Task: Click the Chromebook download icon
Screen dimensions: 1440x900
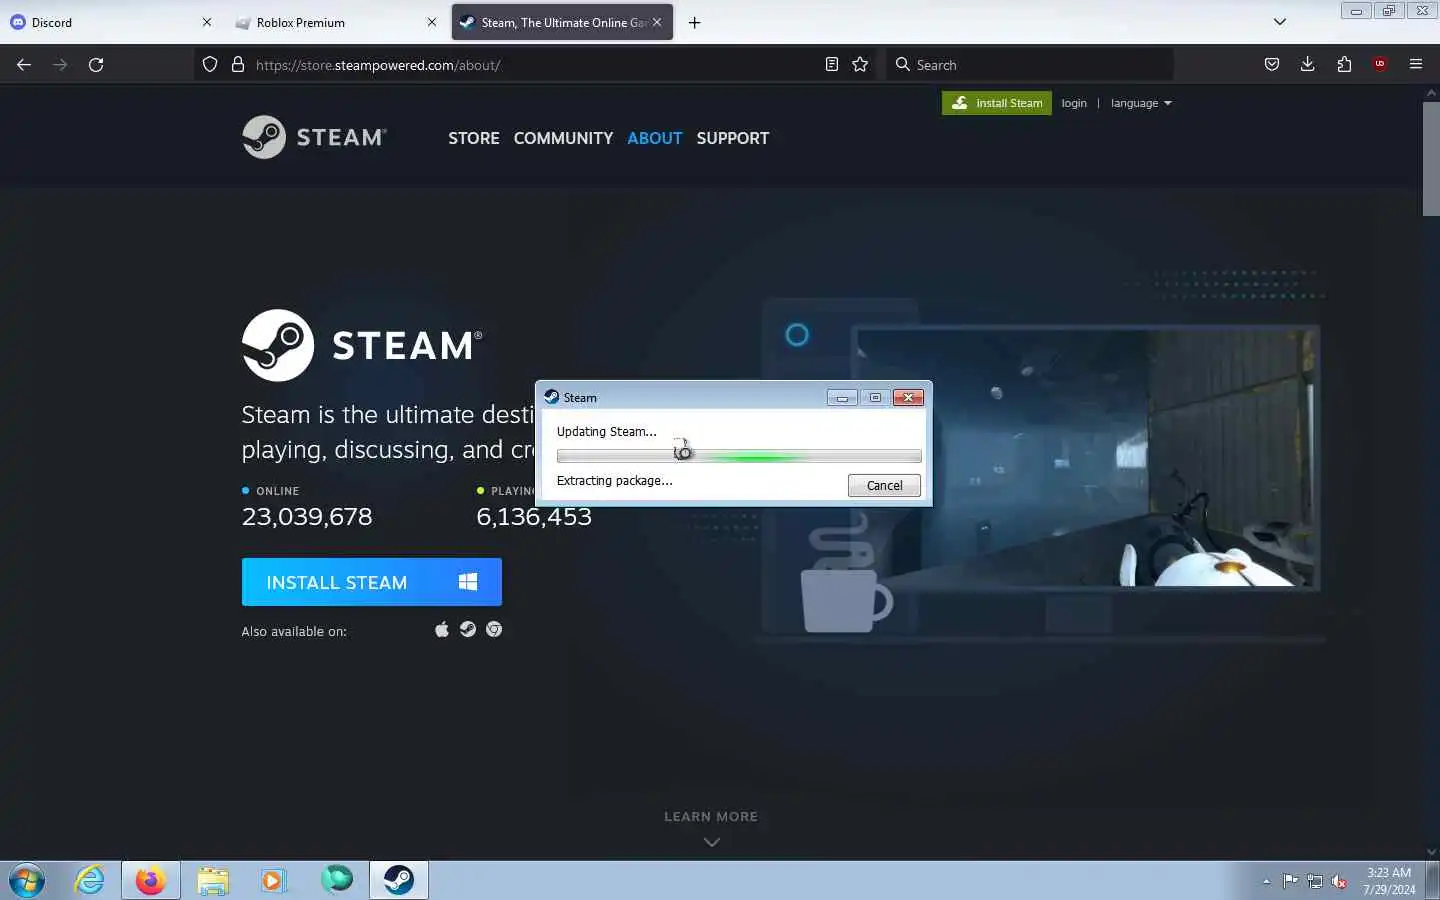Action: coord(494,629)
